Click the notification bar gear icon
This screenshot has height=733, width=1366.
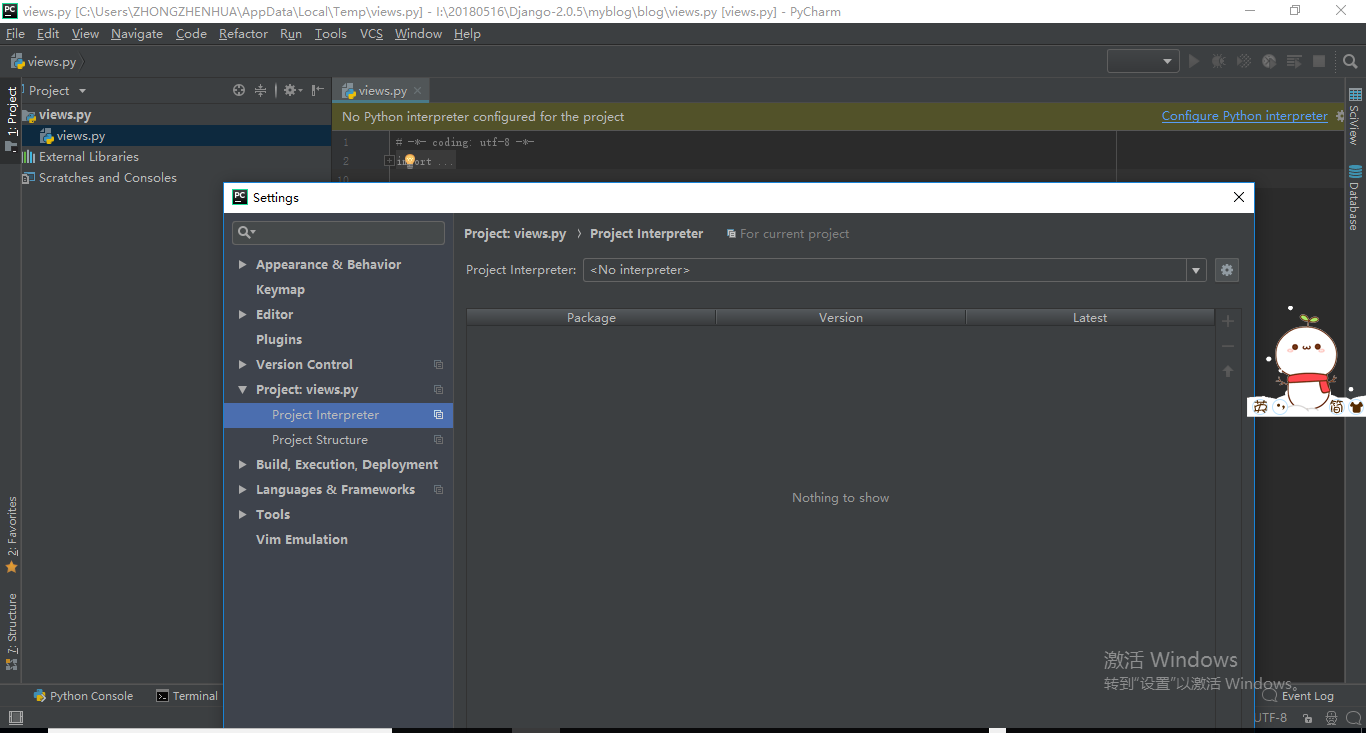pos(1340,116)
